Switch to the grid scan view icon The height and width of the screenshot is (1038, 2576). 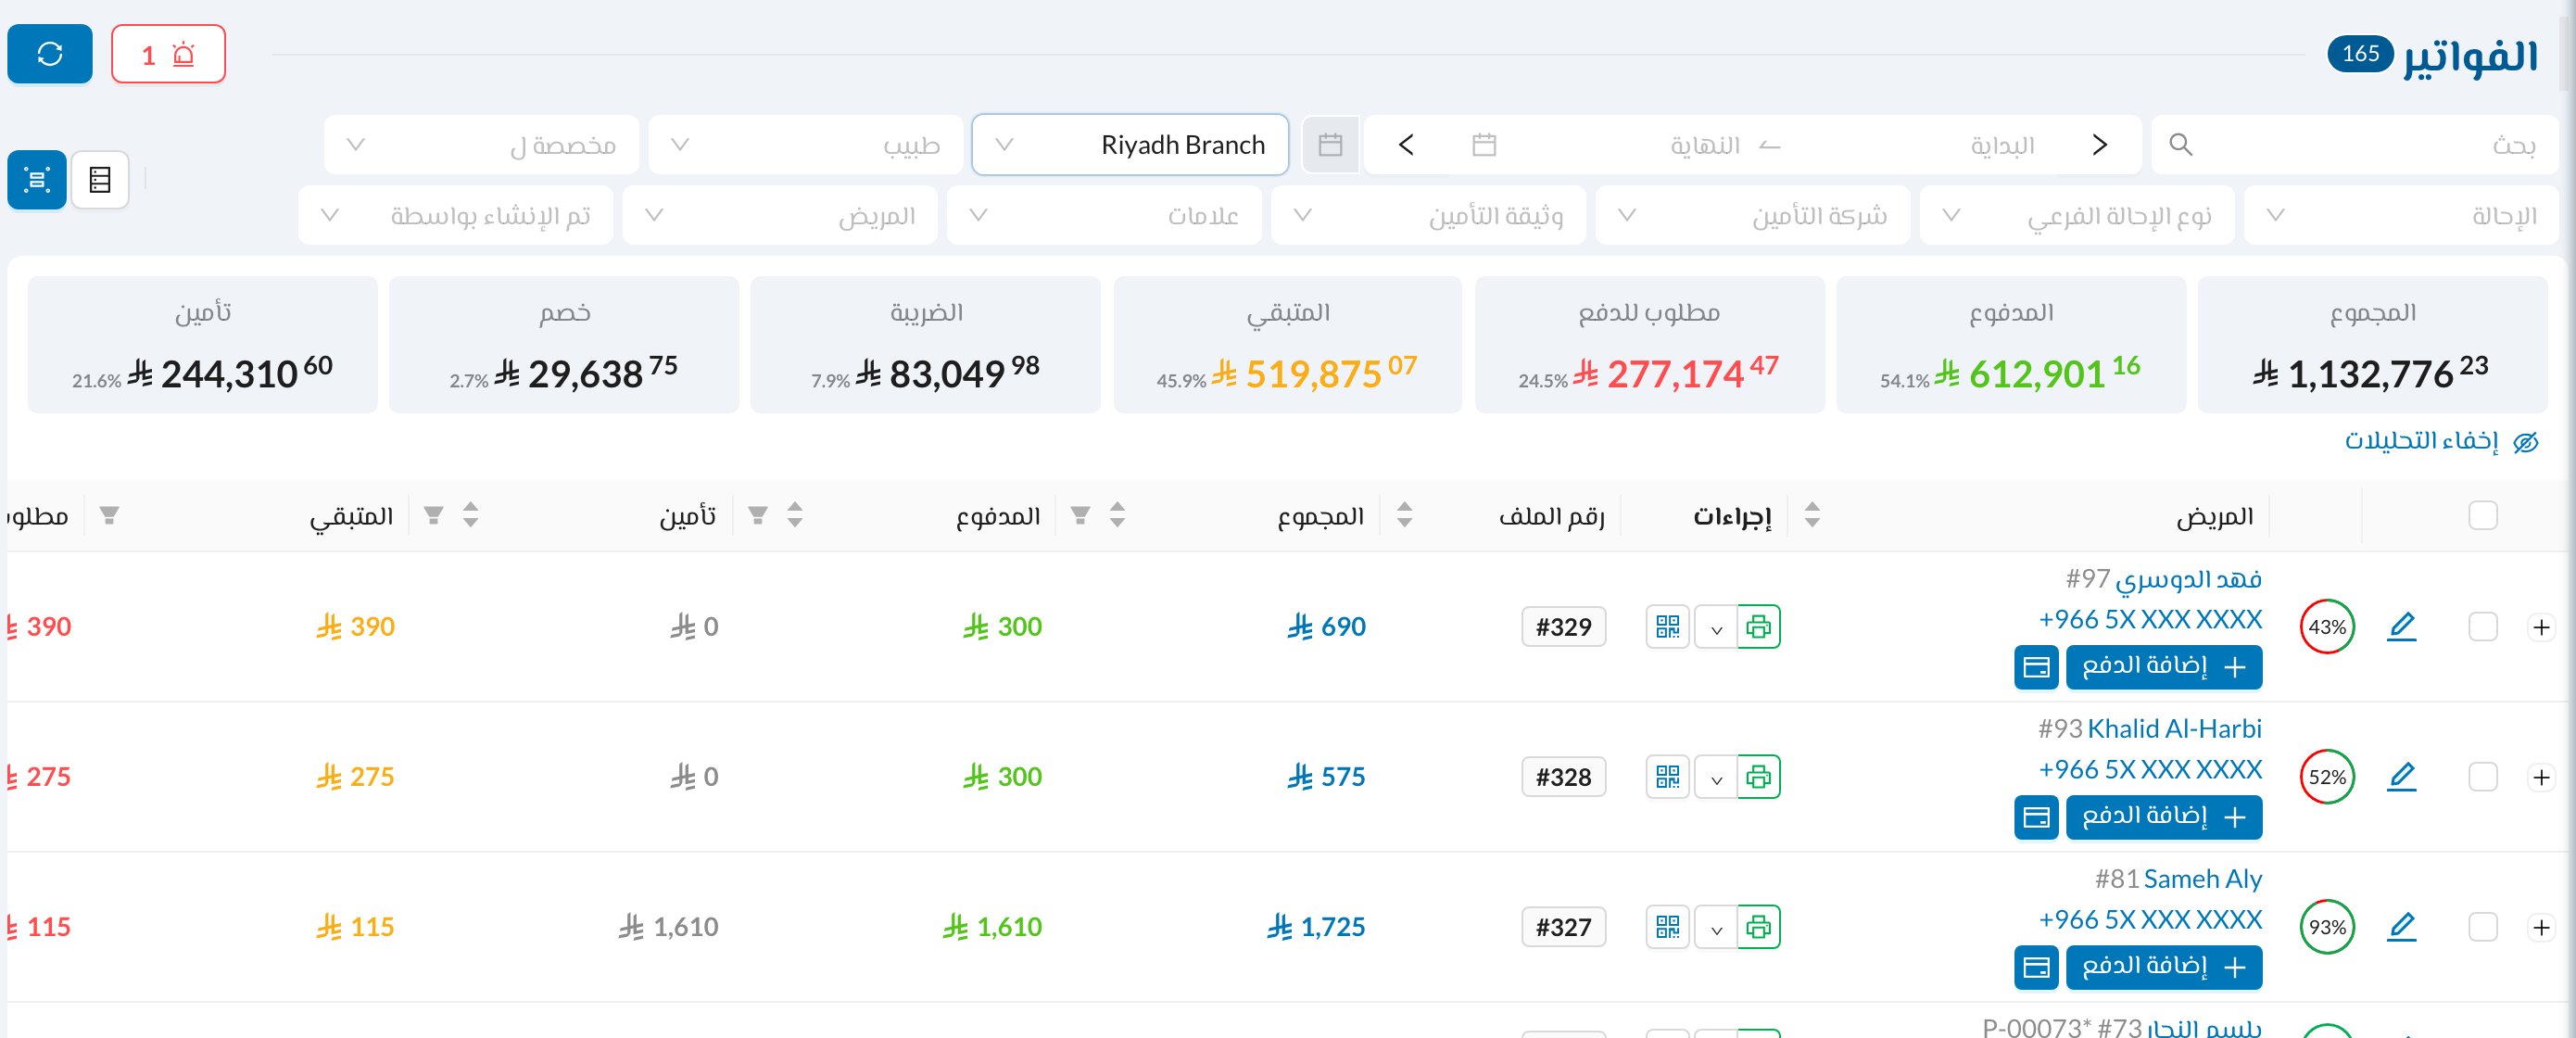click(x=37, y=180)
